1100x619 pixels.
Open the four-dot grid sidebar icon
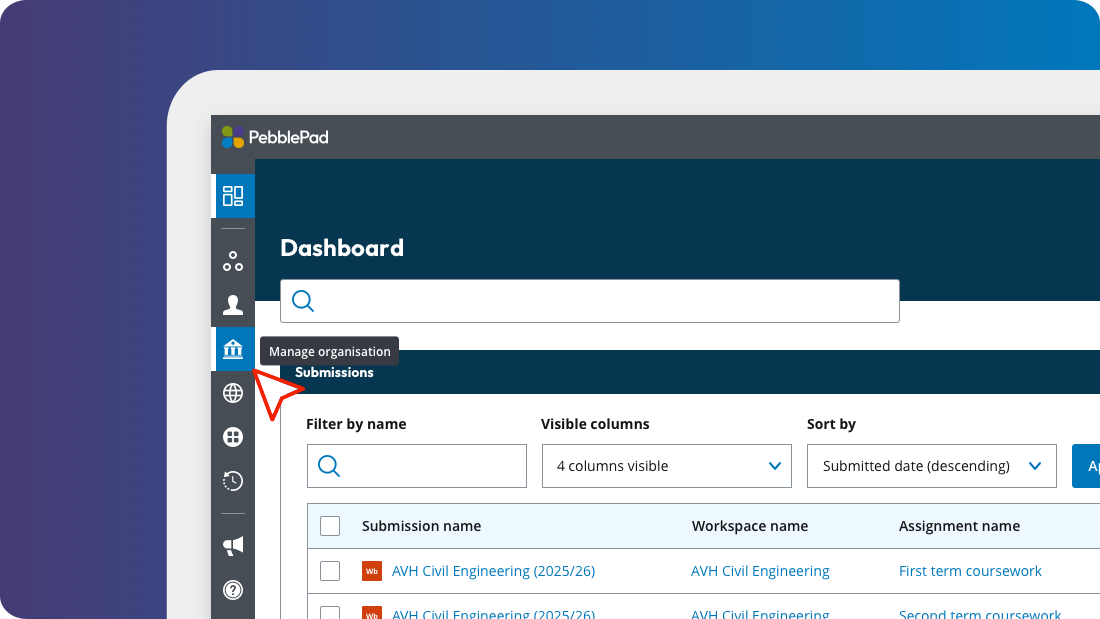tap(233, 437)
